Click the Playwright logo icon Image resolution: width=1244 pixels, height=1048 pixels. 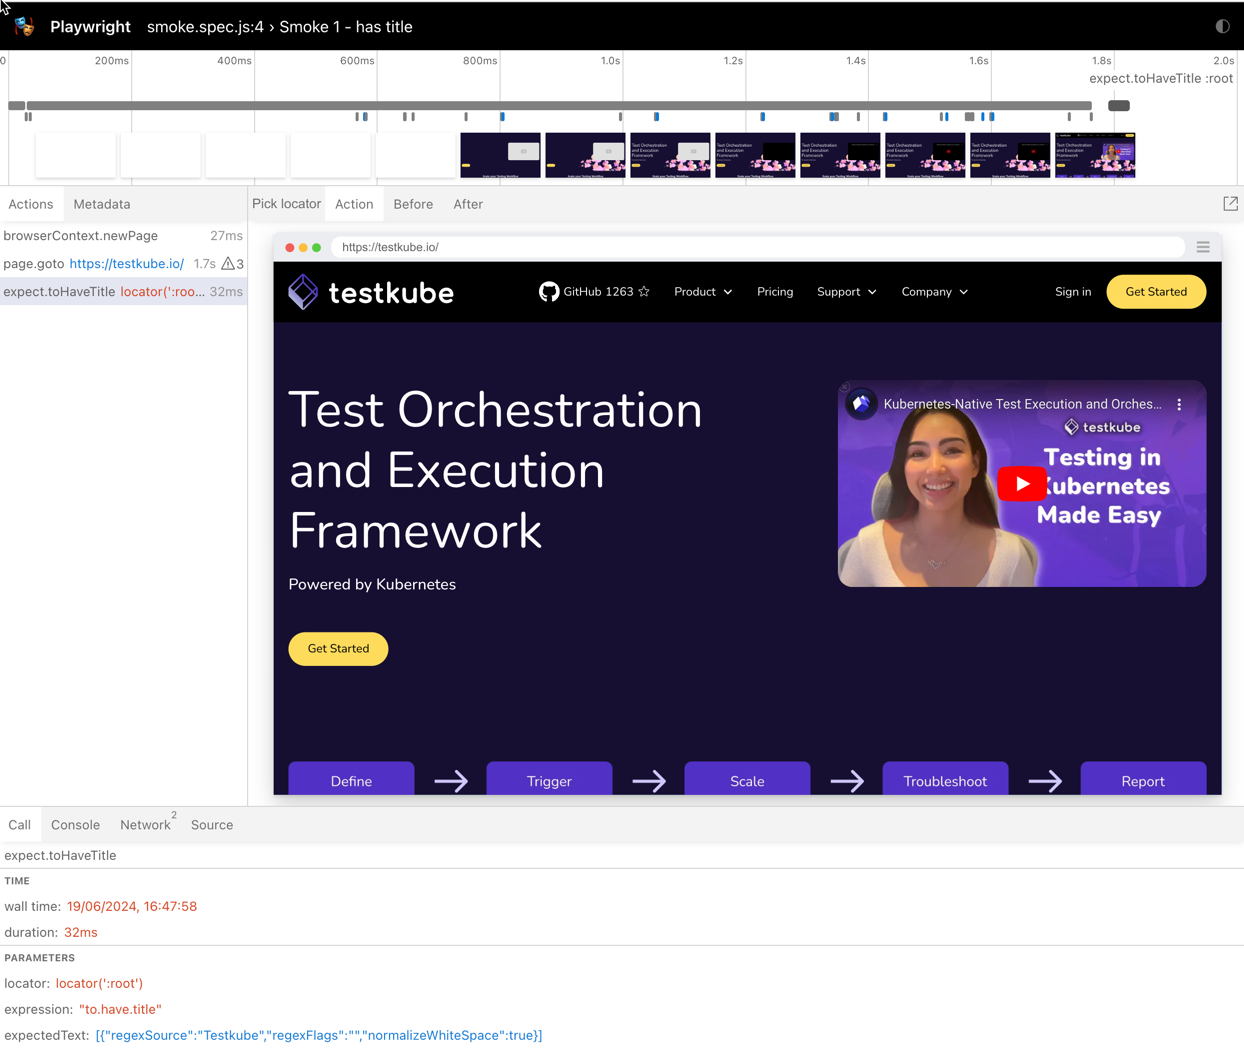tap(25, 27)
